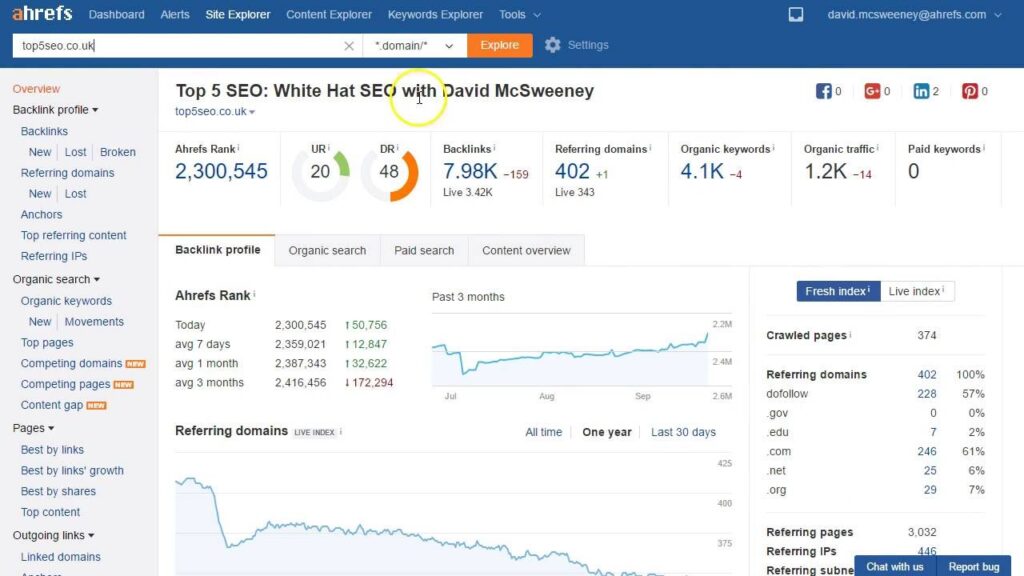Select All time range for Referring domains
Viewport: 1024px width, 576px height.
point(543,432)
